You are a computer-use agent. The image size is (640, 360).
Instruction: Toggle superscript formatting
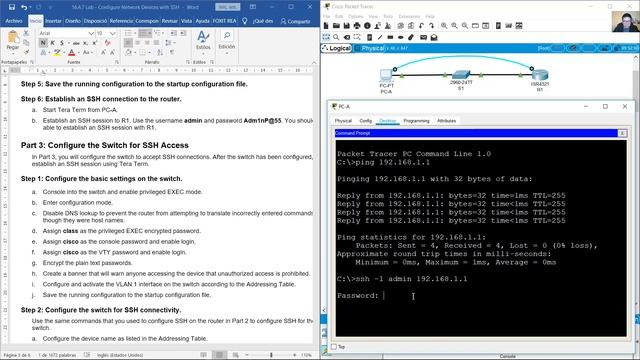click(x=95, y=43)
